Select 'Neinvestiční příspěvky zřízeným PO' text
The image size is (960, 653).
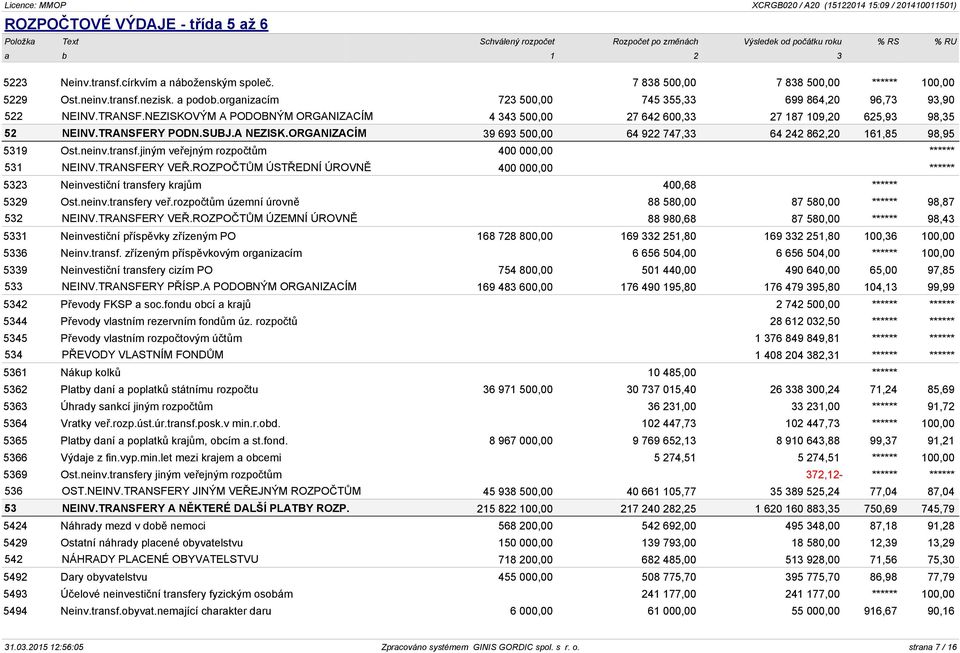[x=148, y=236]
